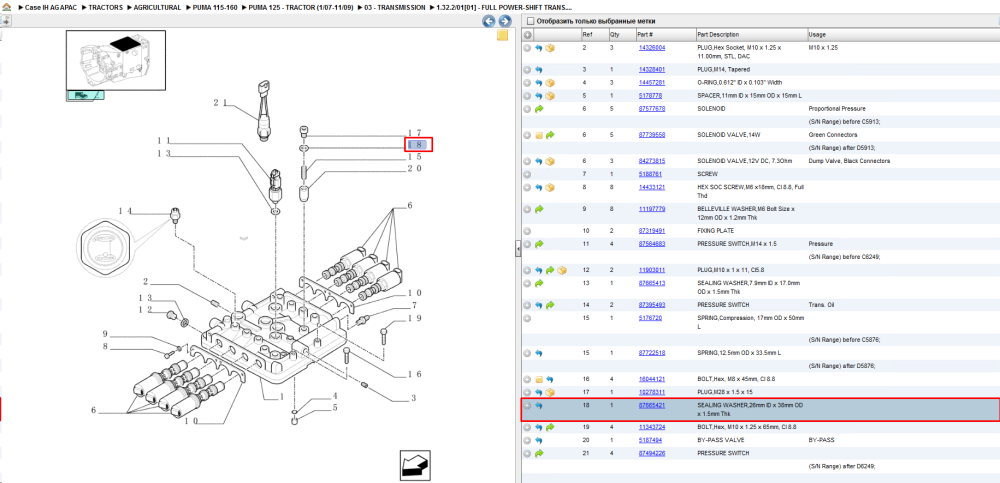
Task: Select callout 21 on the diagram
Action: tap(220, 103)
